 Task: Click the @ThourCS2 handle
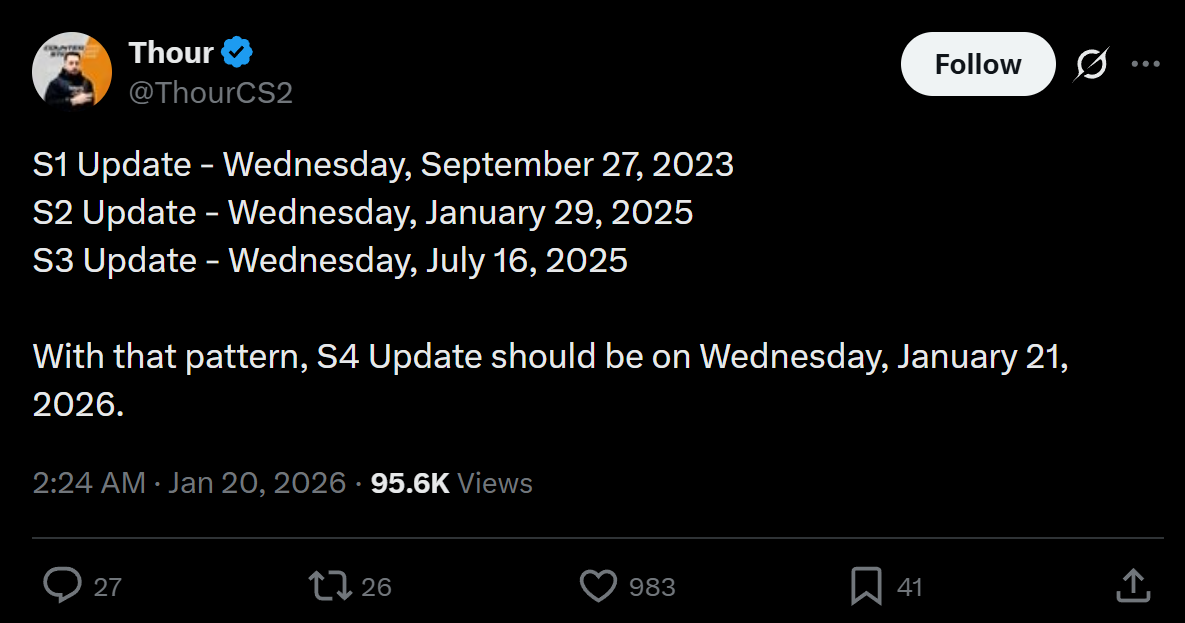tap(210, 93)
